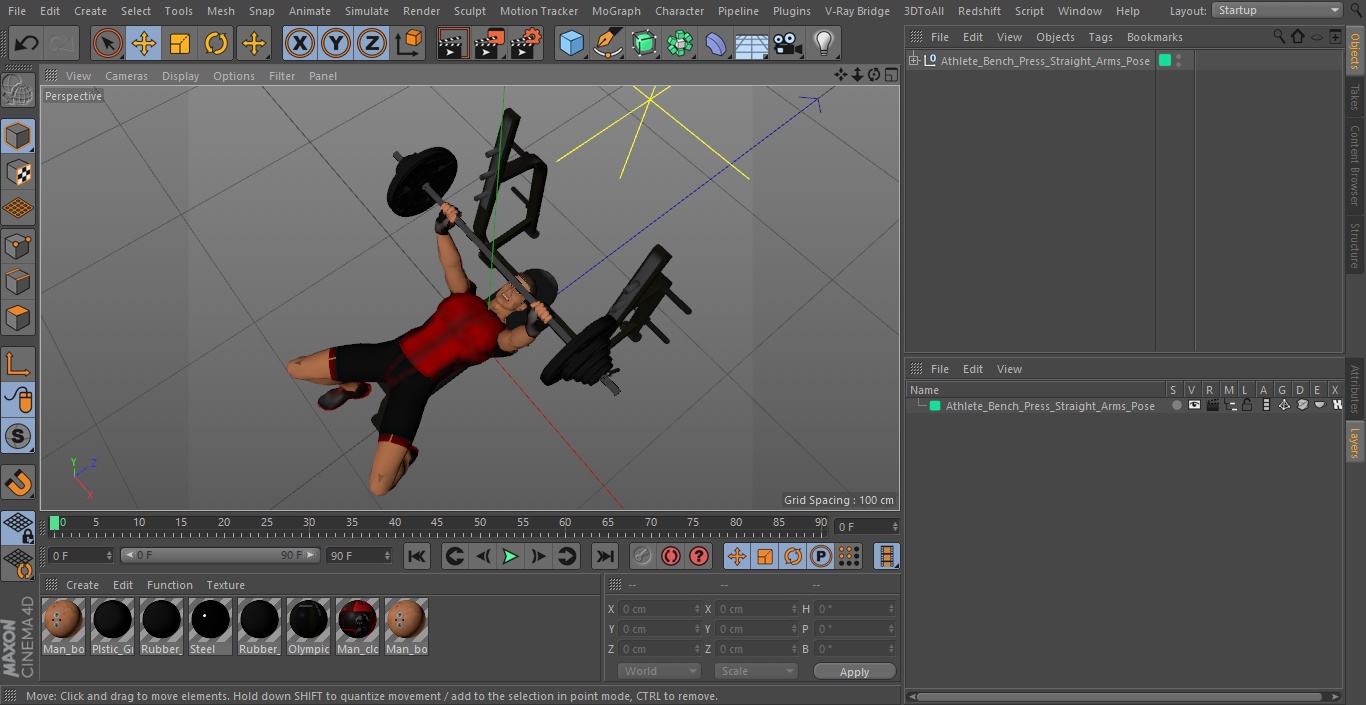This screenshot has height=705, width=1366.
Task: Click the start frame 0 F field
Action: 80,555
